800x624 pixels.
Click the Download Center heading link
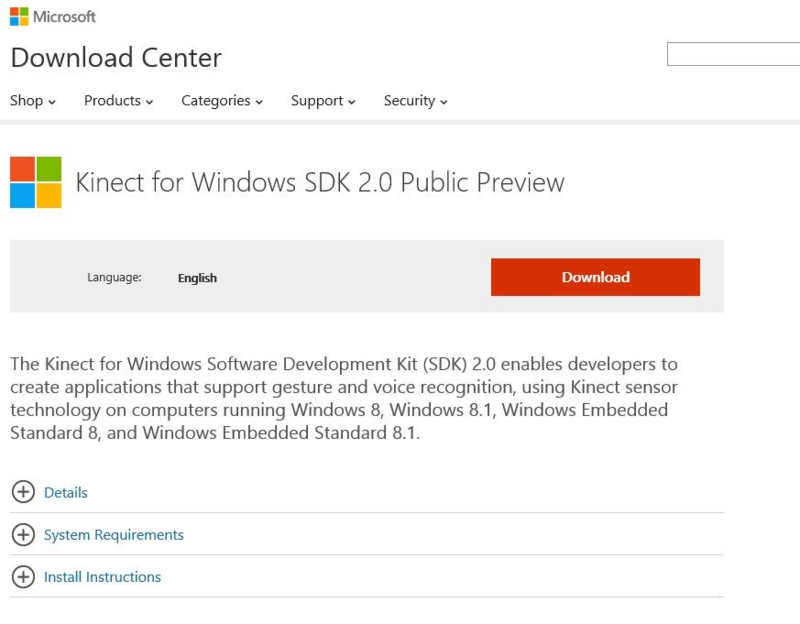coord(116,58)
